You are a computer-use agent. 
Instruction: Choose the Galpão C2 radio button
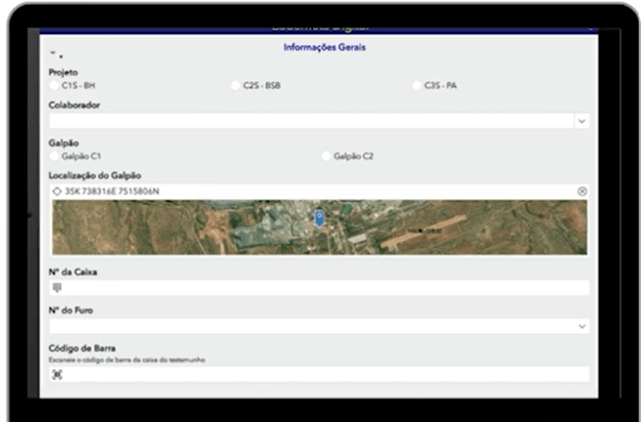coord(327,156)
